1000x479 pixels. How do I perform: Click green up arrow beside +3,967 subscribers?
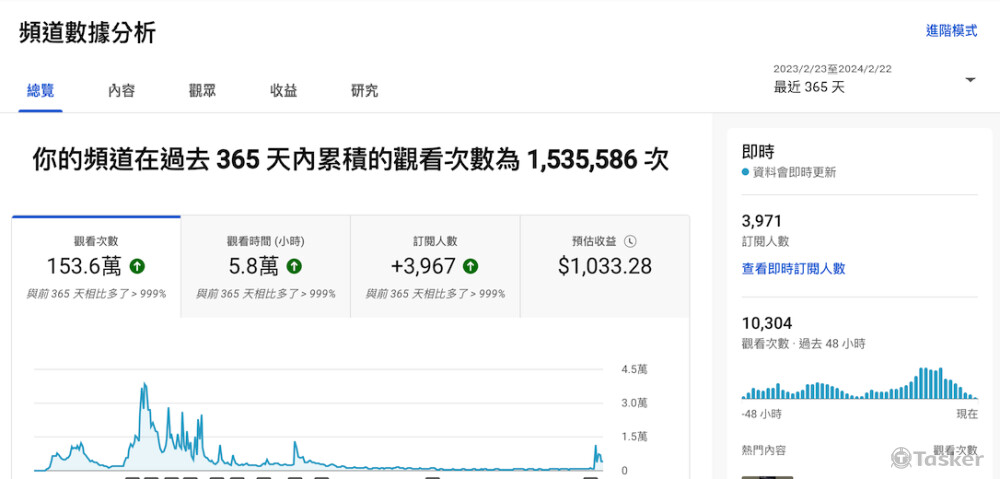pos(470,266)
